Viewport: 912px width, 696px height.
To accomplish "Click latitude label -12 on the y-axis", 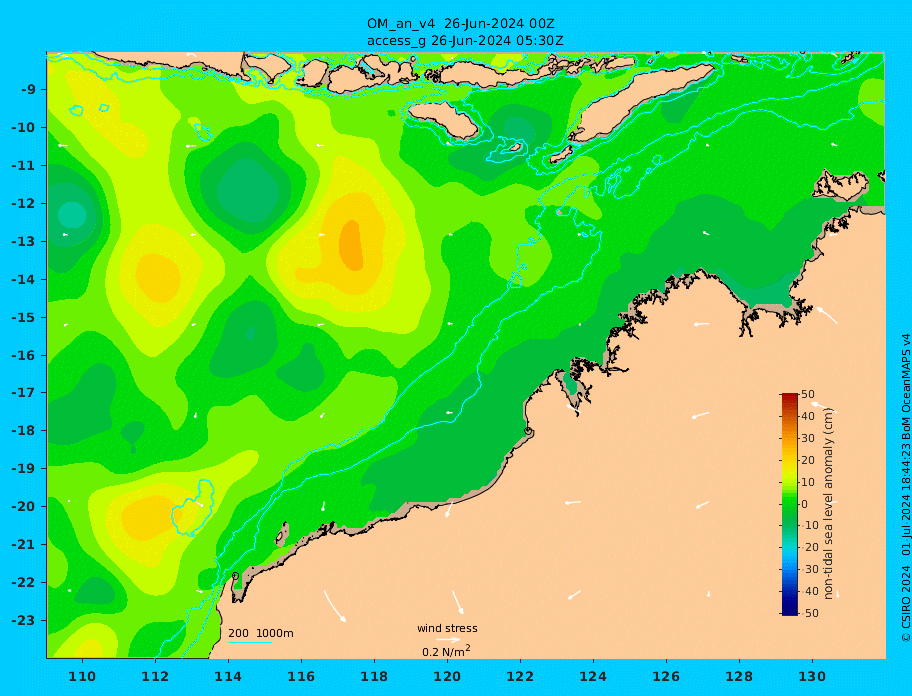I will pyautogui.click(x=24, y=204).
